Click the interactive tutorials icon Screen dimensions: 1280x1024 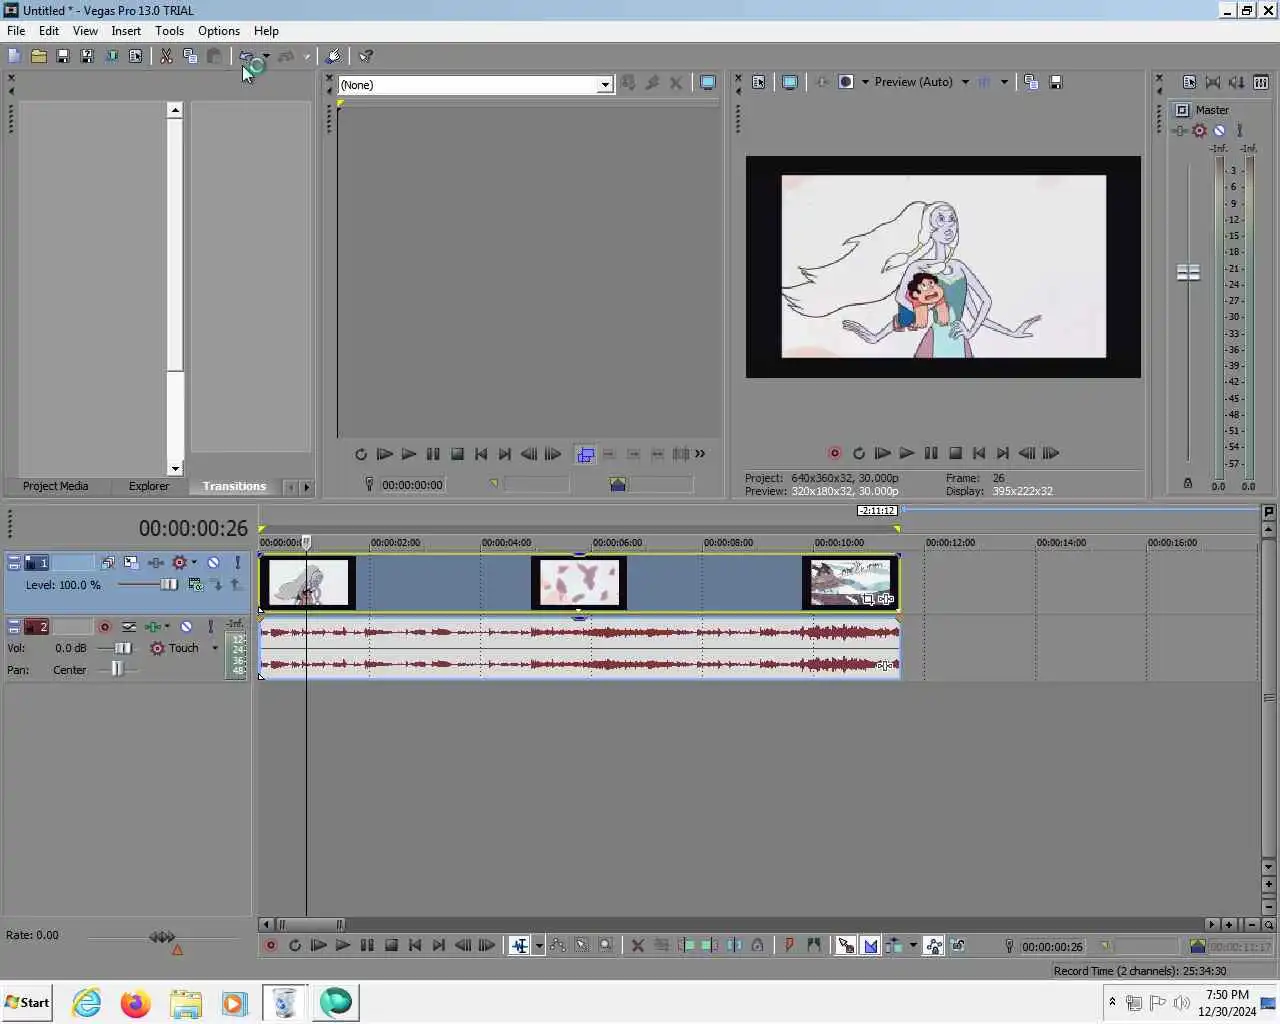334,57
